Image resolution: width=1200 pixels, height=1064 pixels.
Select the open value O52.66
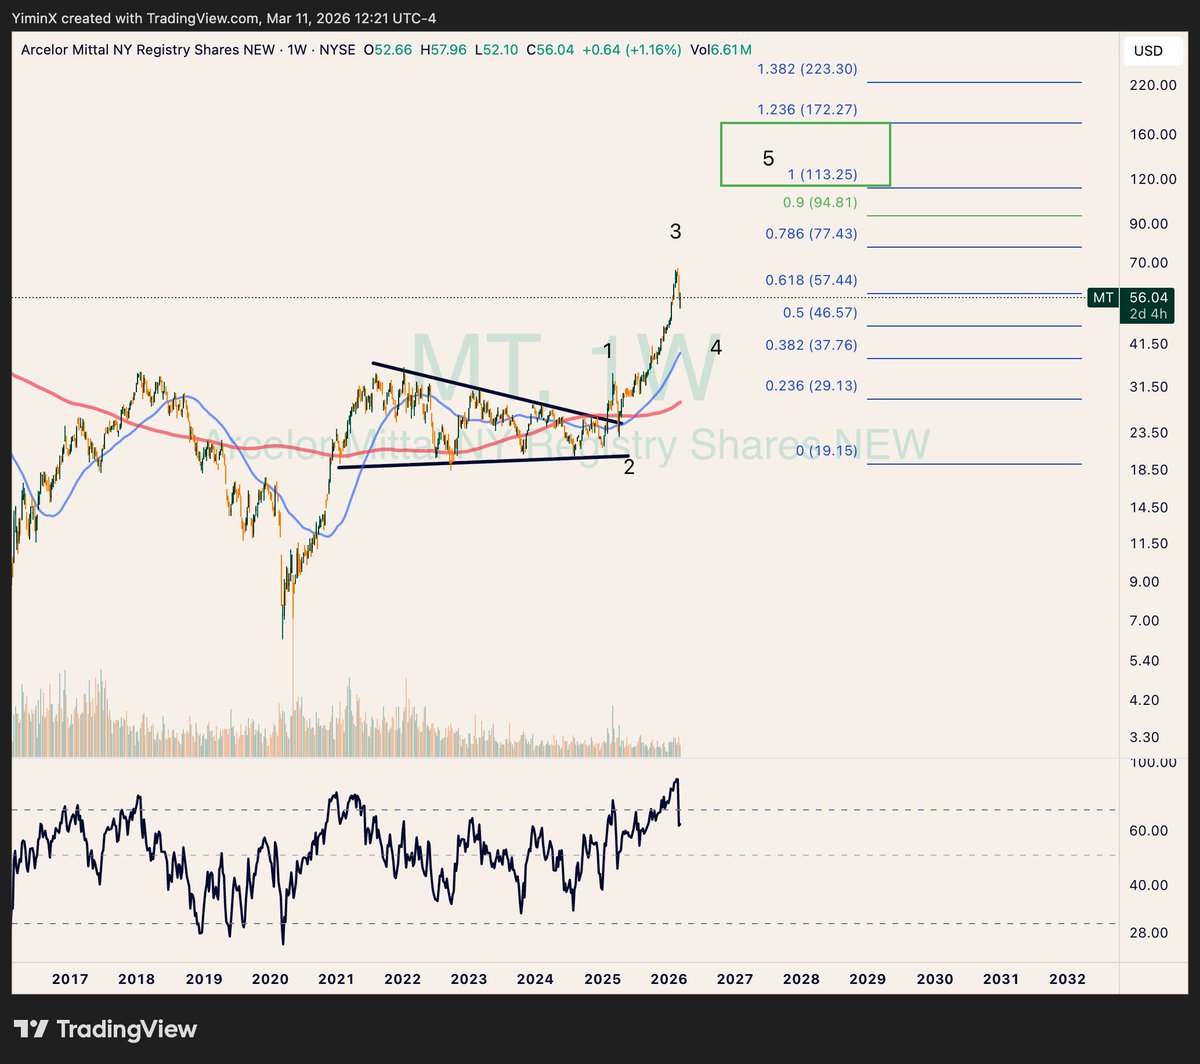coord(390,49)
